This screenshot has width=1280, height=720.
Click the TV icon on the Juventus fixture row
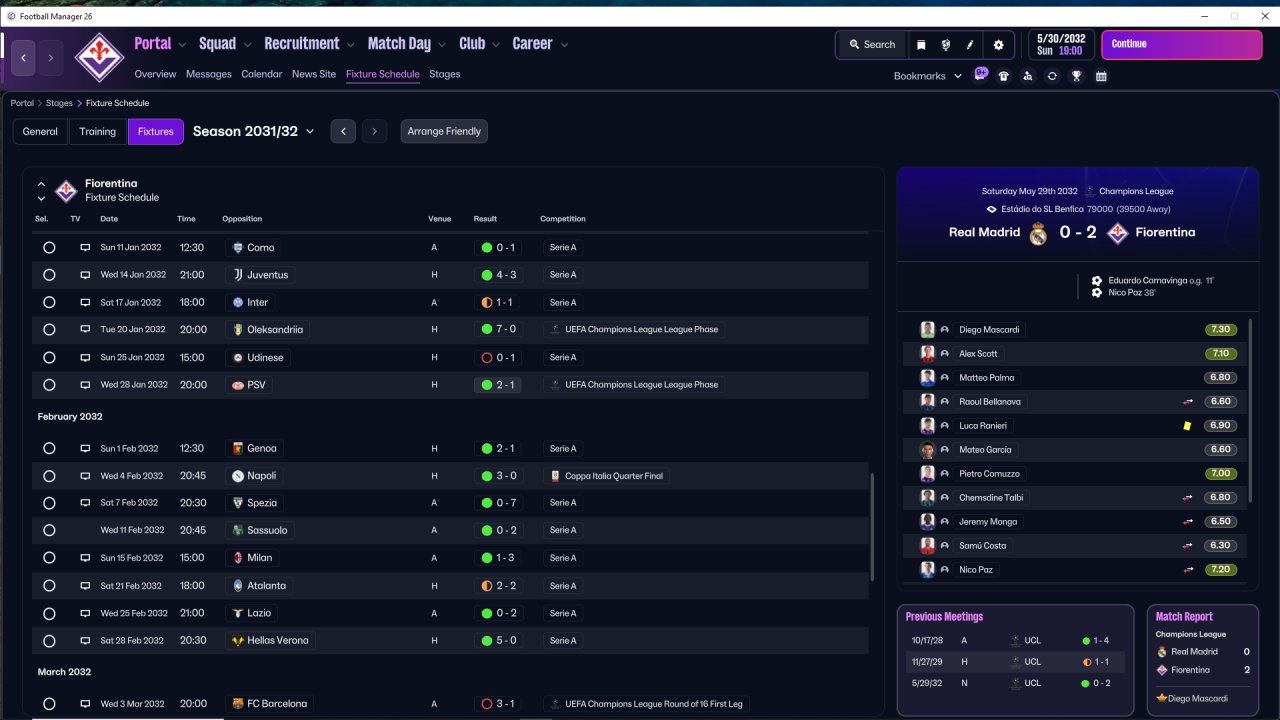85,275
